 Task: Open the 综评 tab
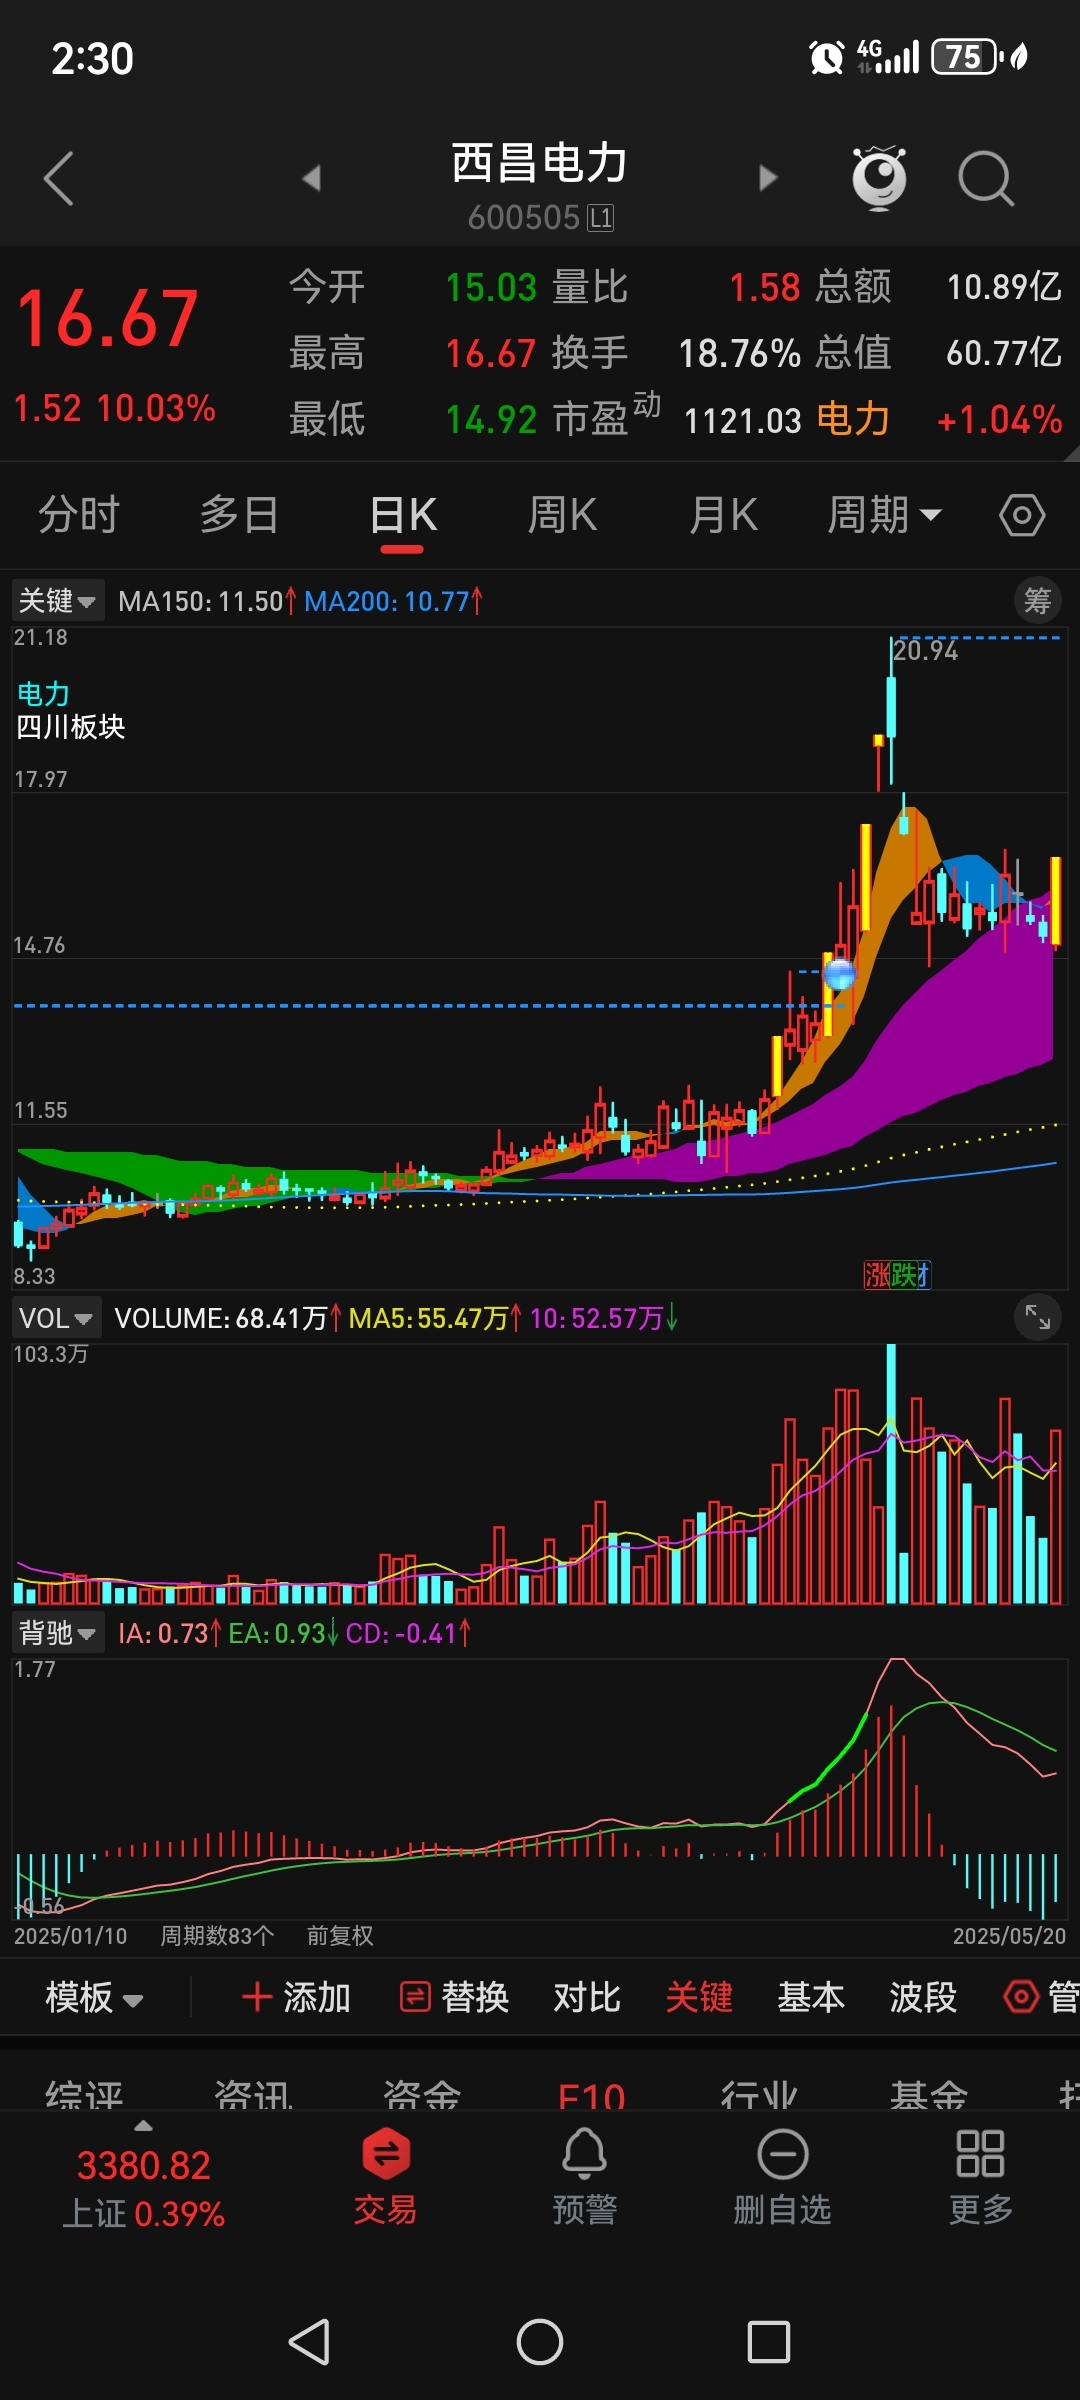click(x=84, y=2094)
